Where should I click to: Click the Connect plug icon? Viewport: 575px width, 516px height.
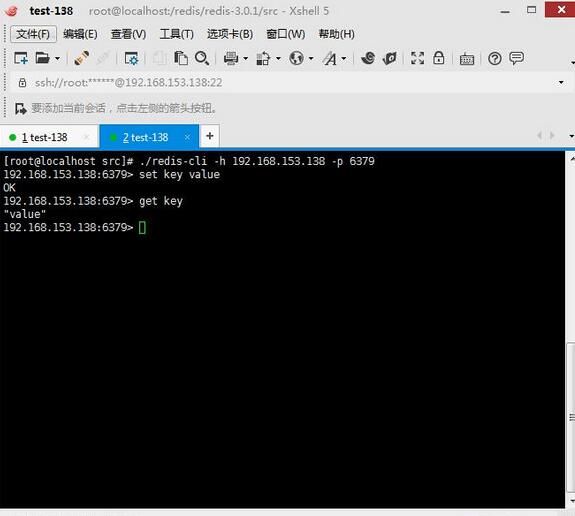(x=81, y=58)
